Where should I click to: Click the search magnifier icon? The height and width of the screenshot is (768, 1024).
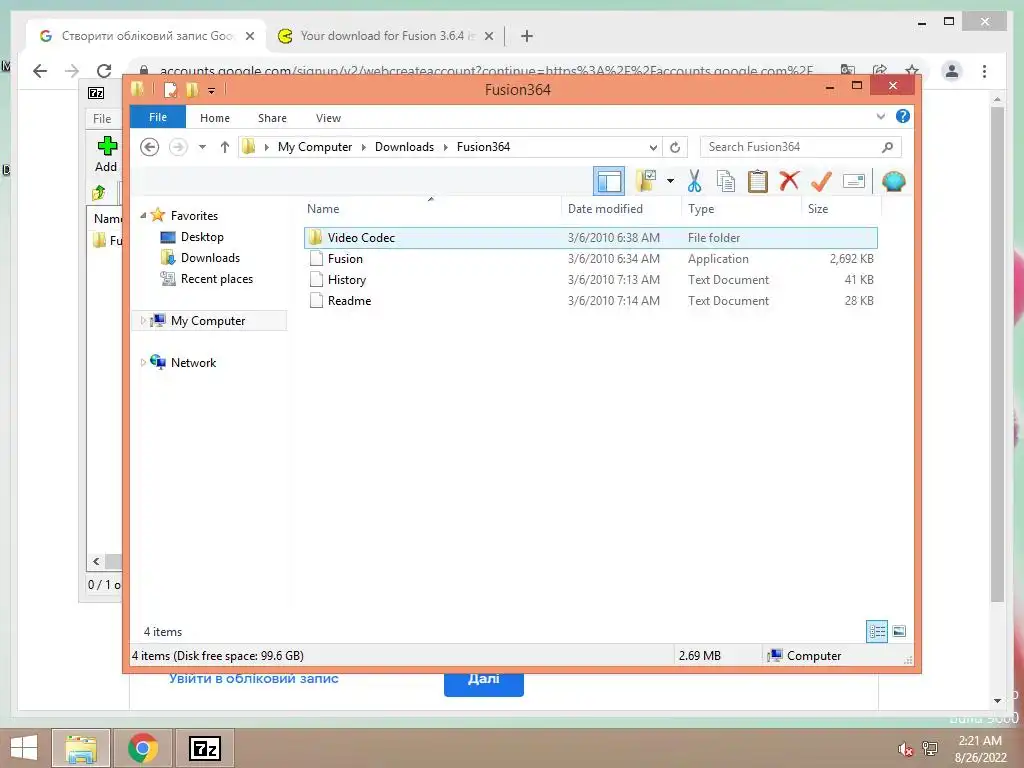pos(887,147)
